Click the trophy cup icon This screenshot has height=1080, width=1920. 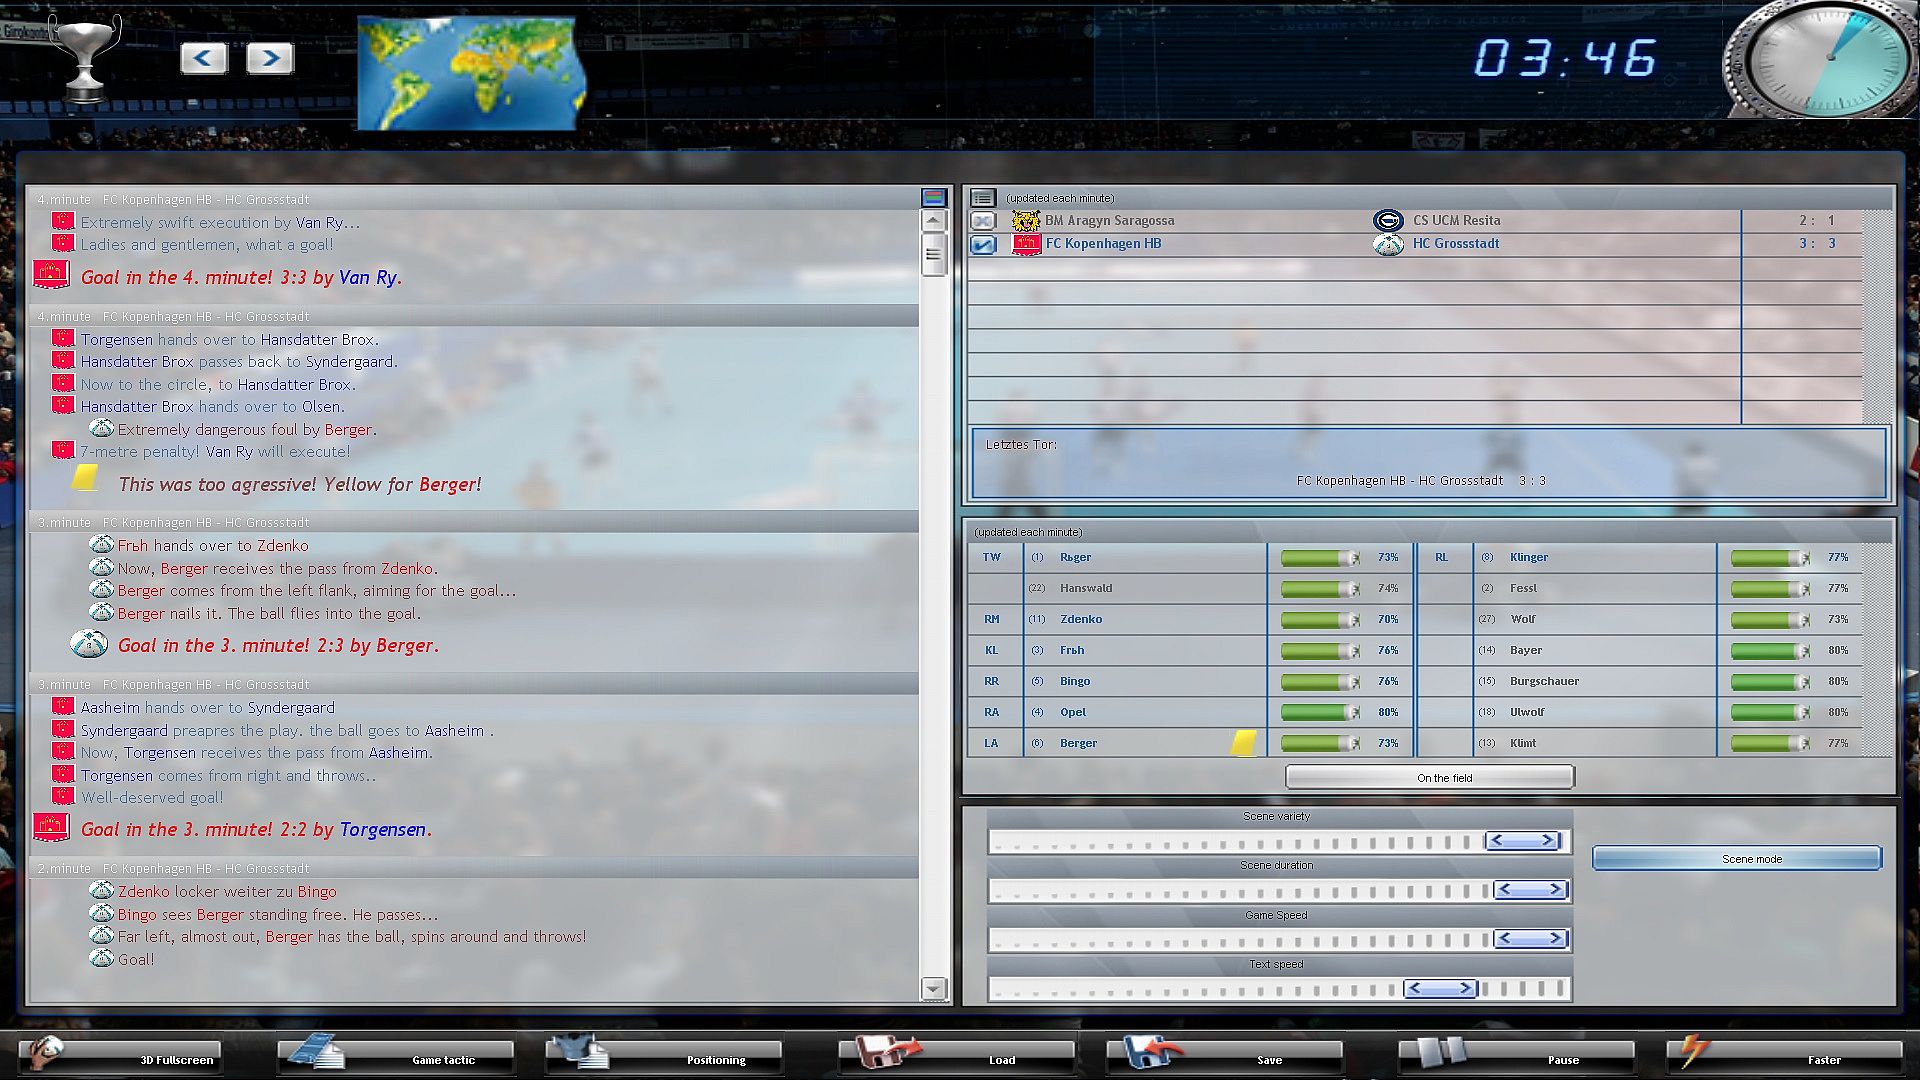(x=86, y=58)
